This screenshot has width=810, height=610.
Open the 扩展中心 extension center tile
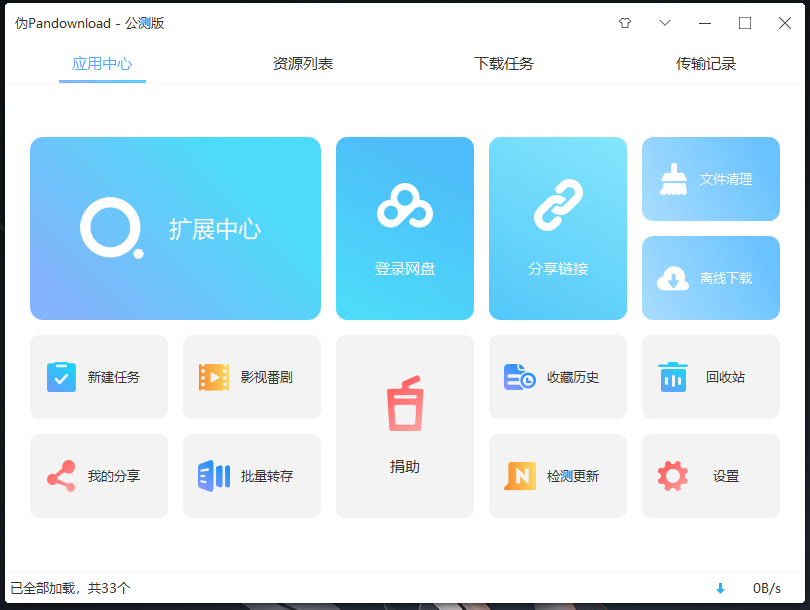175,228
